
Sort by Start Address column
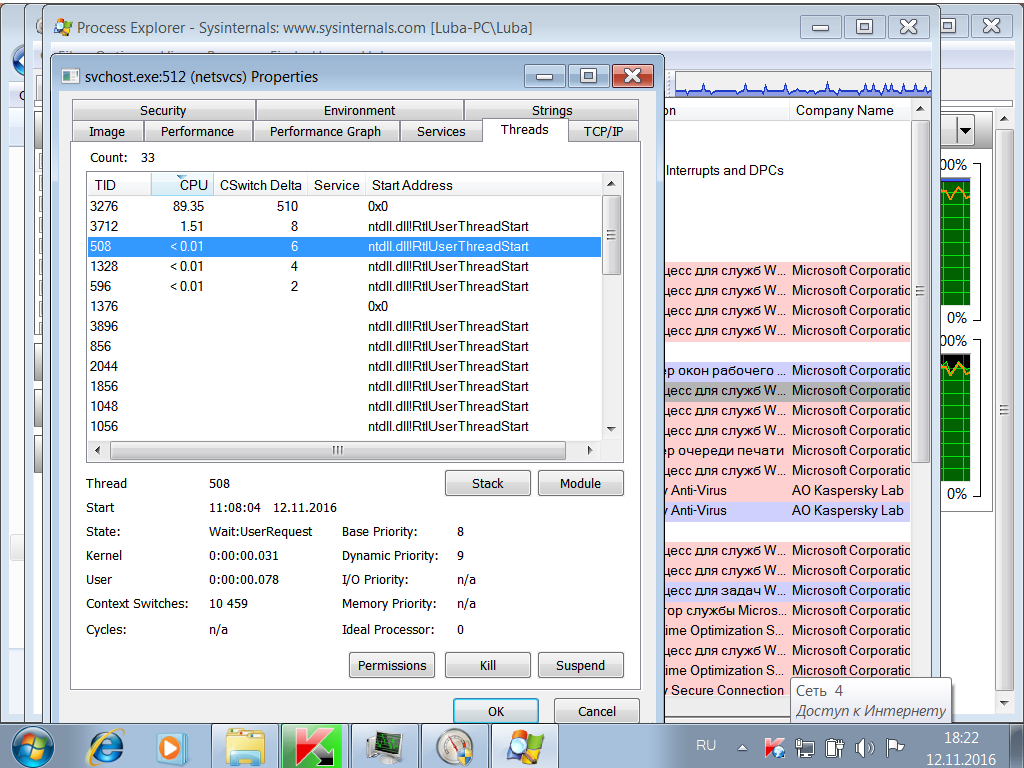click(483, 185)
